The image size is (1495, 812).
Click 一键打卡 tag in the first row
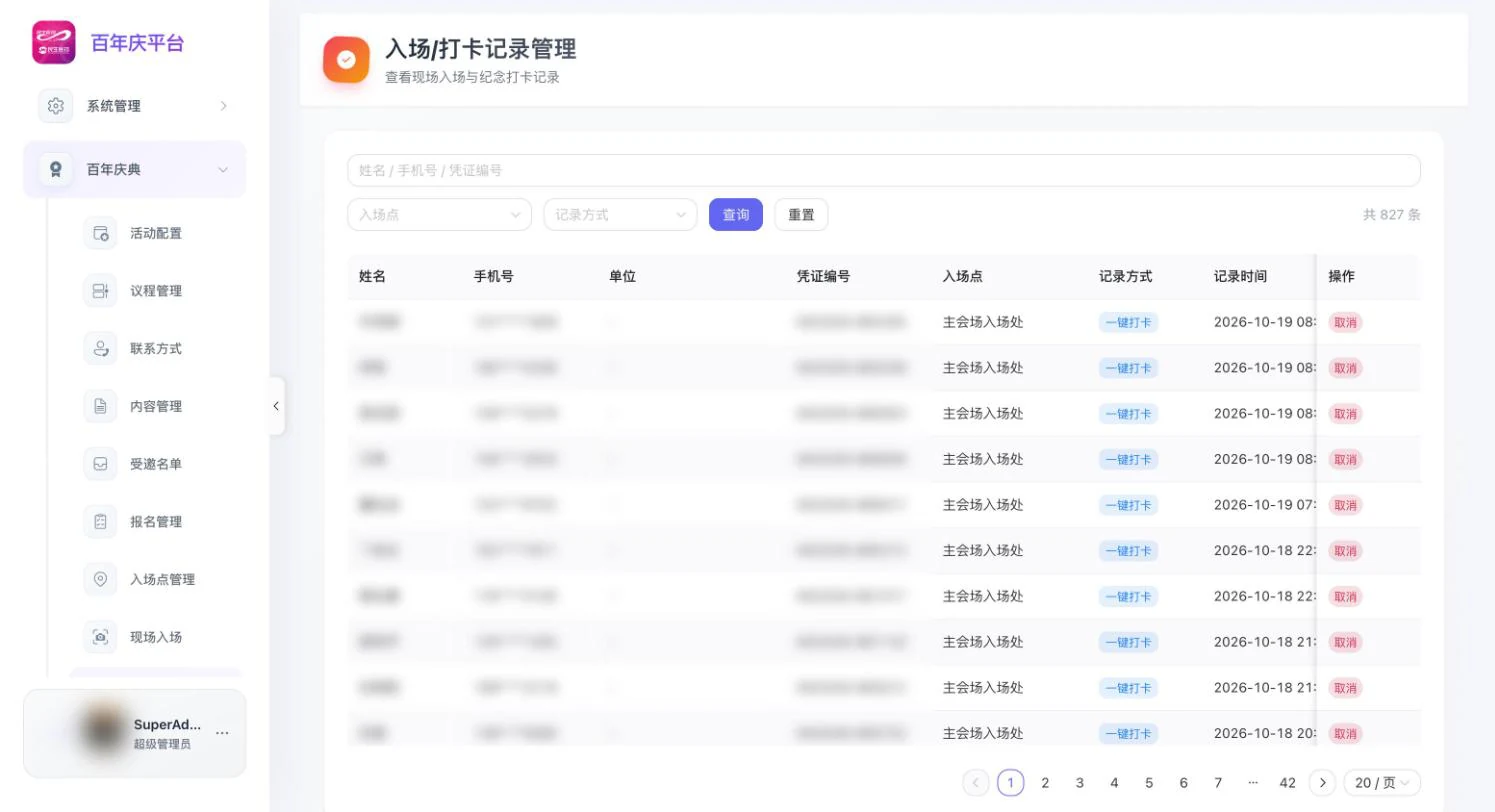click(1128, 323)
